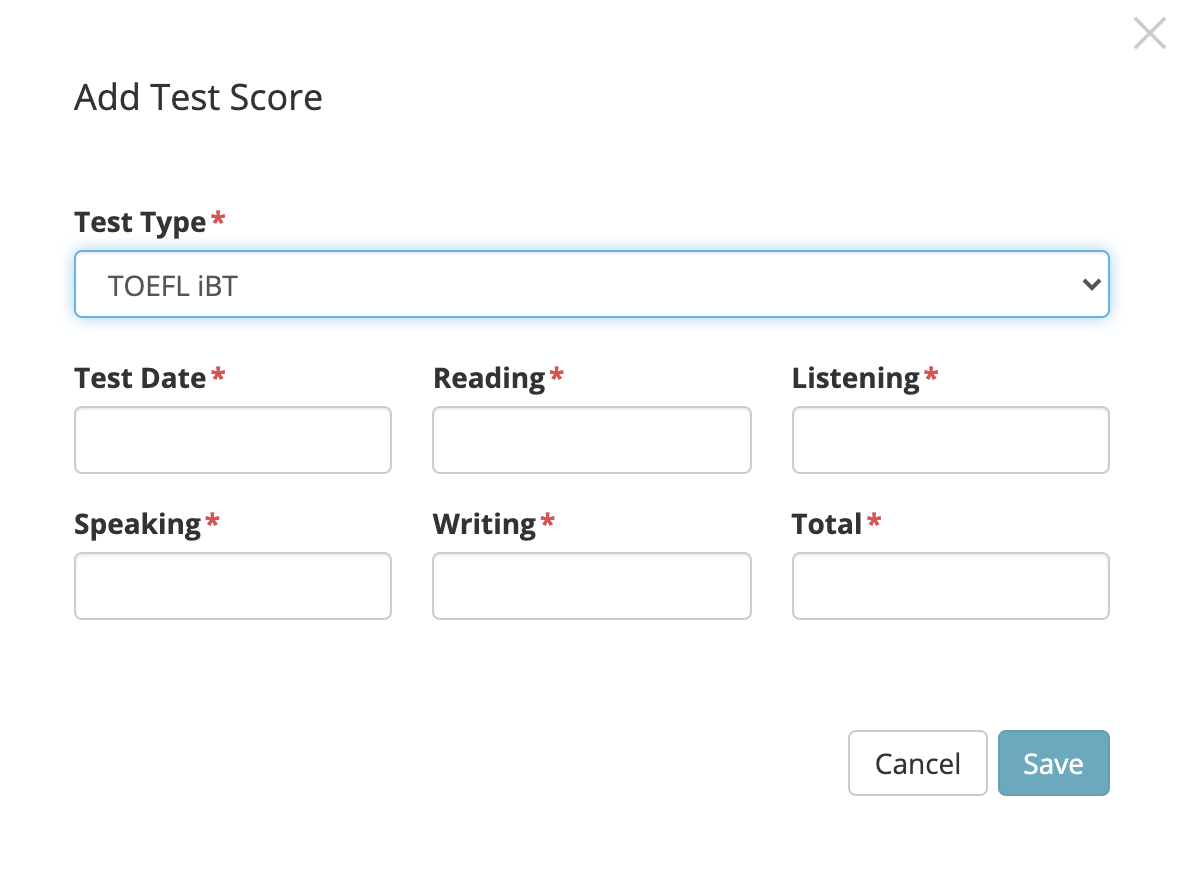Click the Add Test Score heading

coord(198,97)
